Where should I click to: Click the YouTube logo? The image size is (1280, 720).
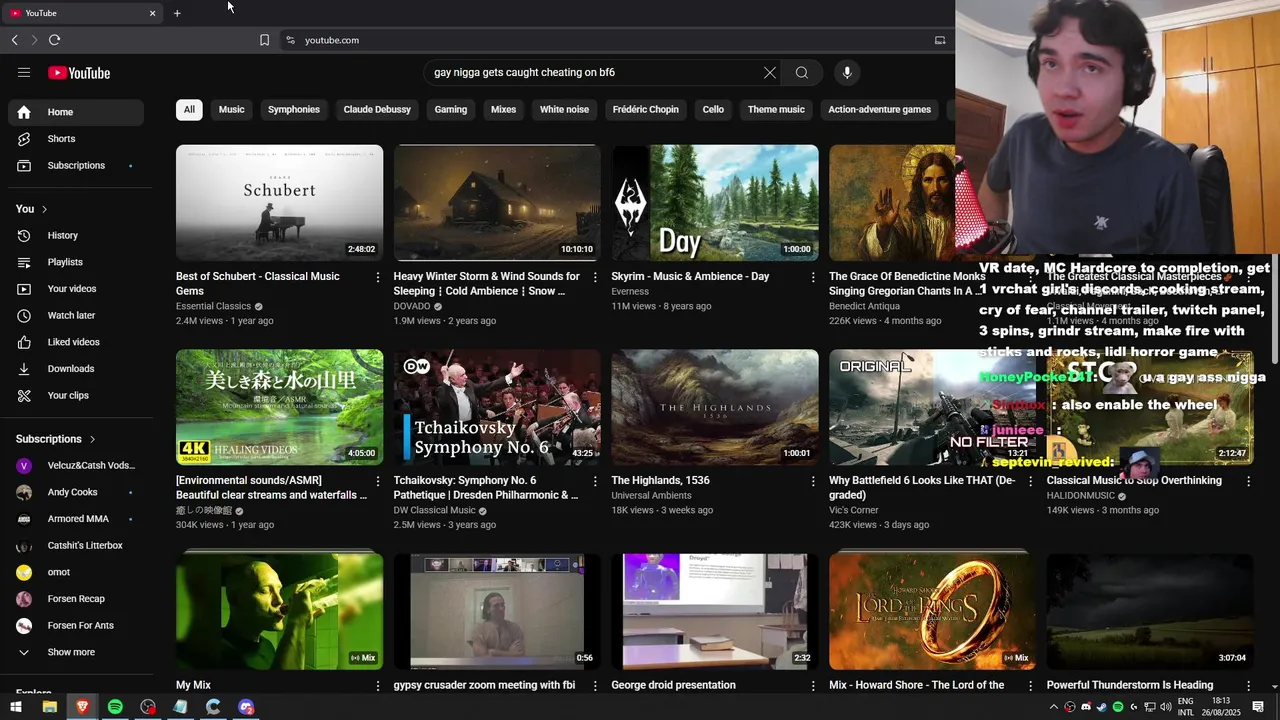pos(79,73)
